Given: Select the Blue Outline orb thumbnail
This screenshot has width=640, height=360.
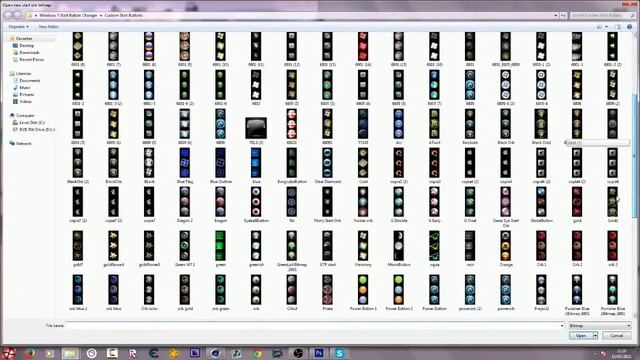Looking at the screenshot, I should [x=220, y=163].
